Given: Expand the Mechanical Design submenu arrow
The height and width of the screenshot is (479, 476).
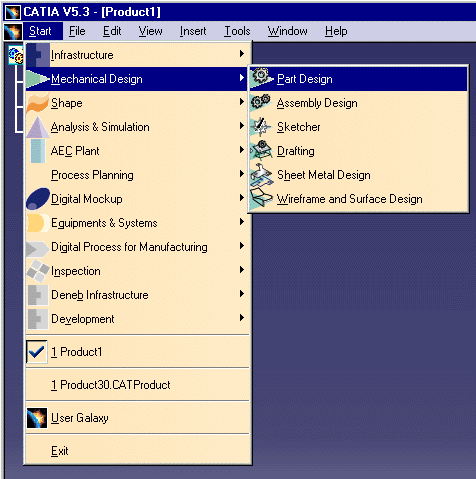Looking at the screenshot, I should point(242,78).
